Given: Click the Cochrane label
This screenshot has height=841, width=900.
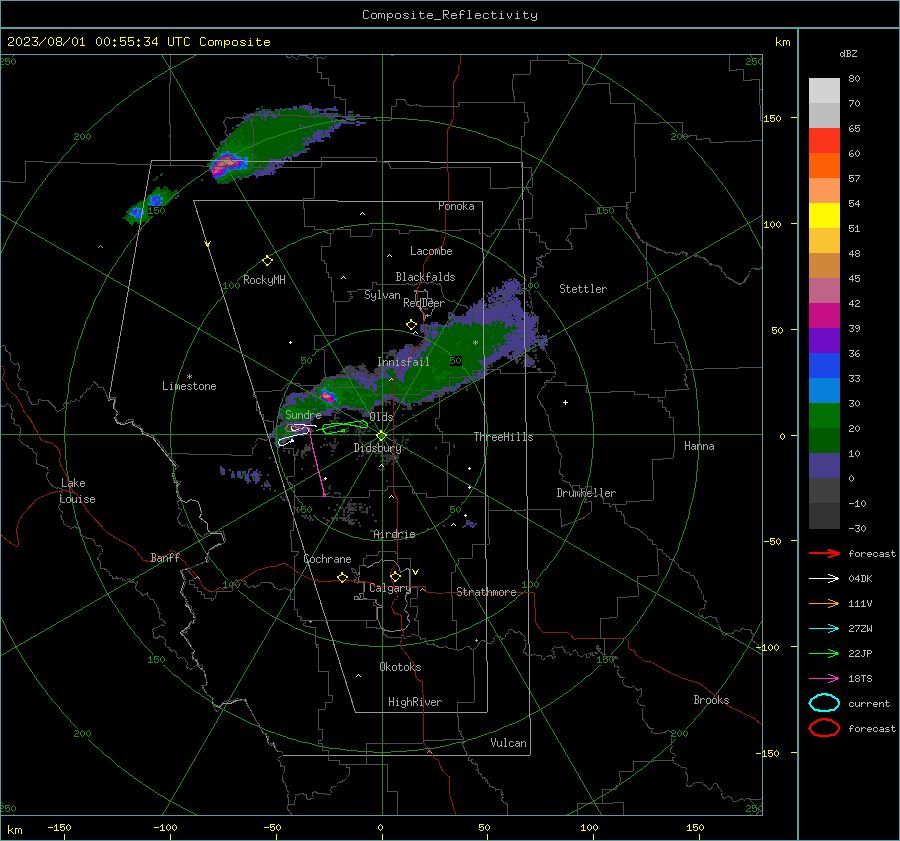Looking at the screenshot, I should tap(327, 559).
